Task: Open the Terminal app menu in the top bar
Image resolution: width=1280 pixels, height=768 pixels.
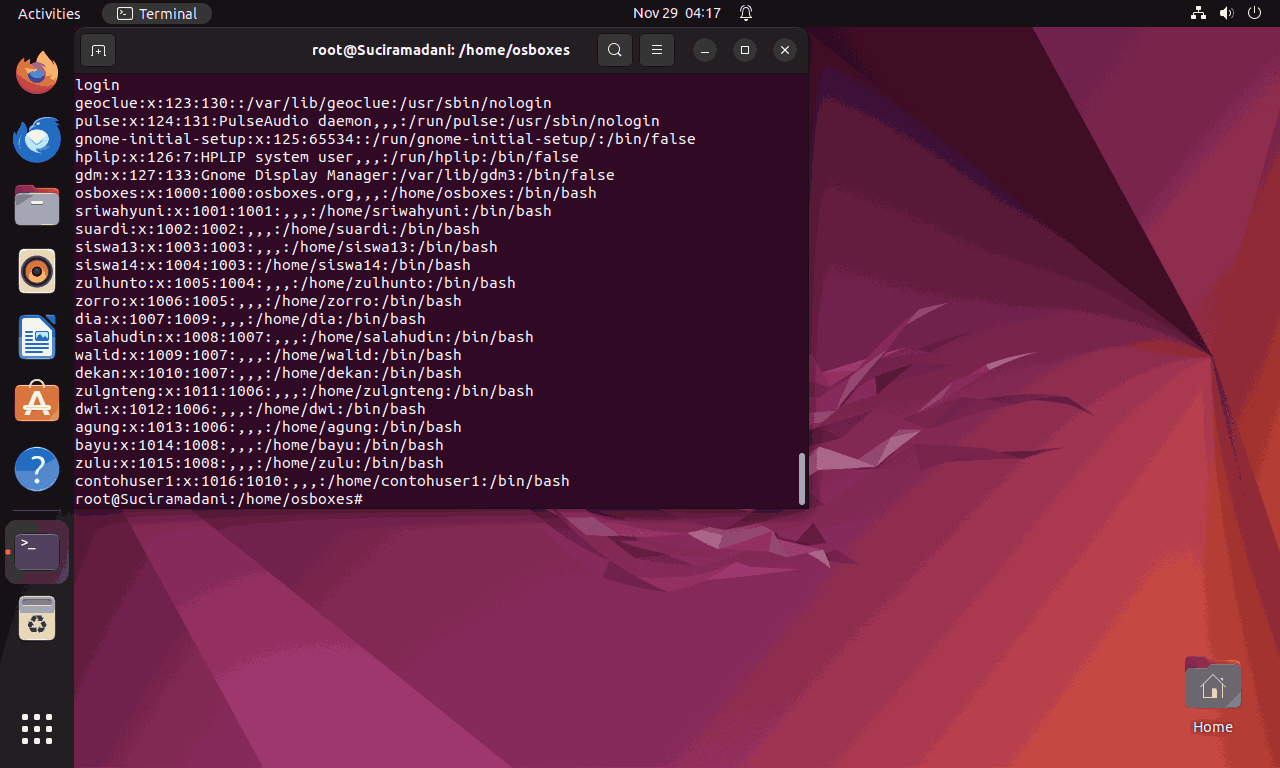Action: 157,13
